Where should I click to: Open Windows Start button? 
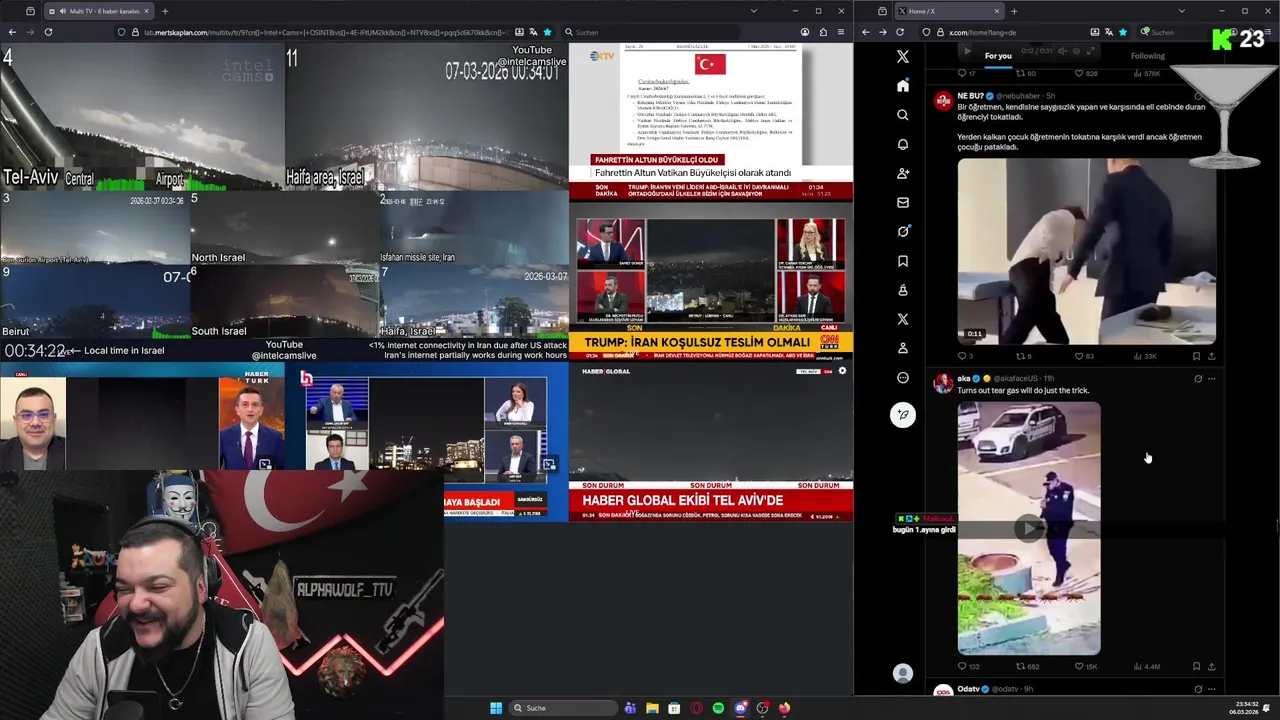[496, 708]
